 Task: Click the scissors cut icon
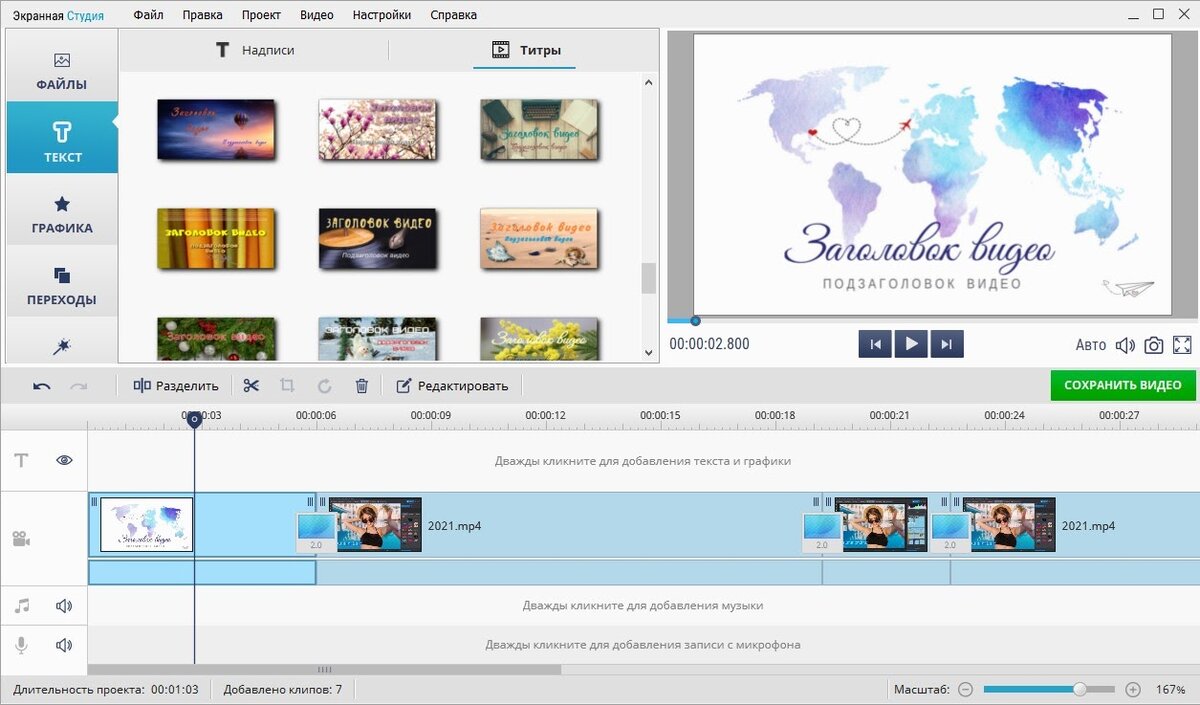251,385
